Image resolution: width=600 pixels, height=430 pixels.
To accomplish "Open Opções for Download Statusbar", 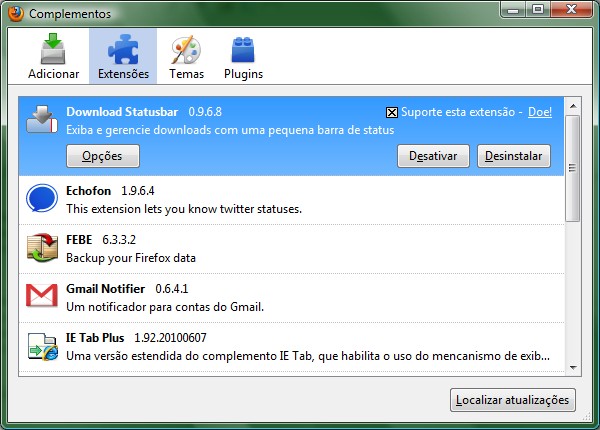I will tap(103, 156).
